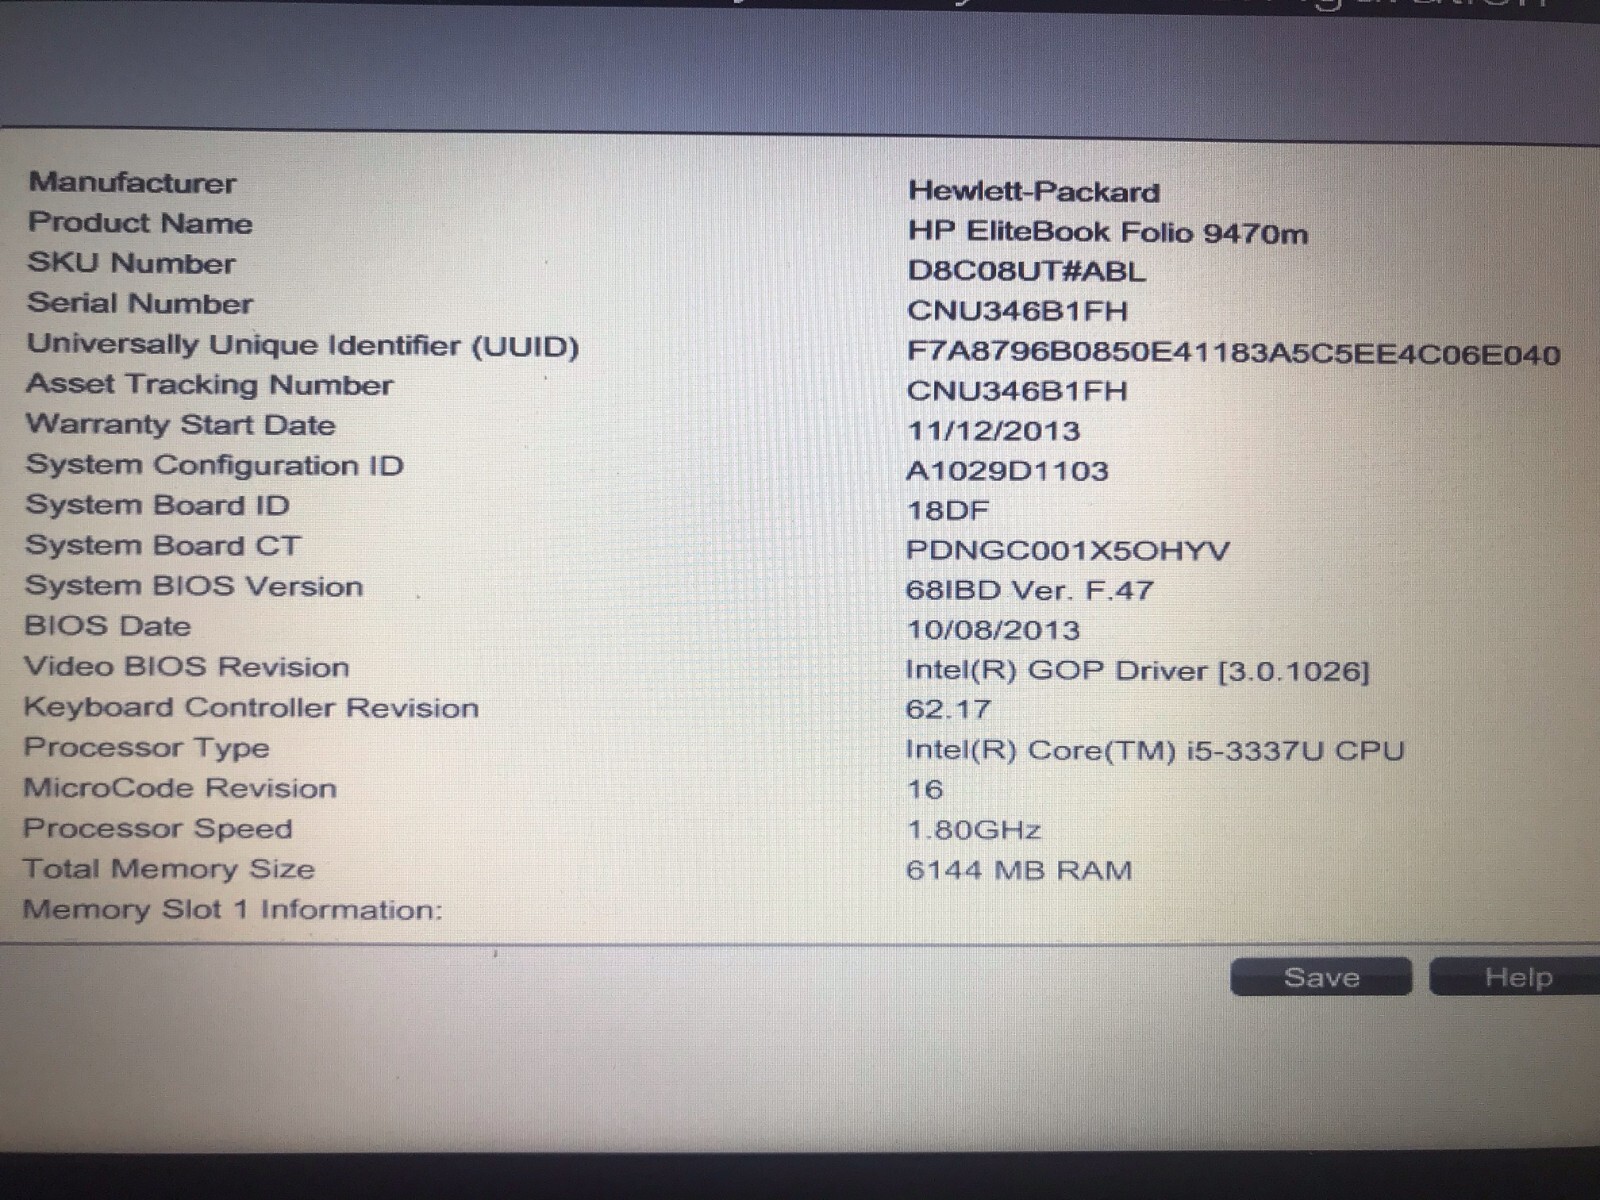Click the 62.17 keyboard controller value

point(948,709)
